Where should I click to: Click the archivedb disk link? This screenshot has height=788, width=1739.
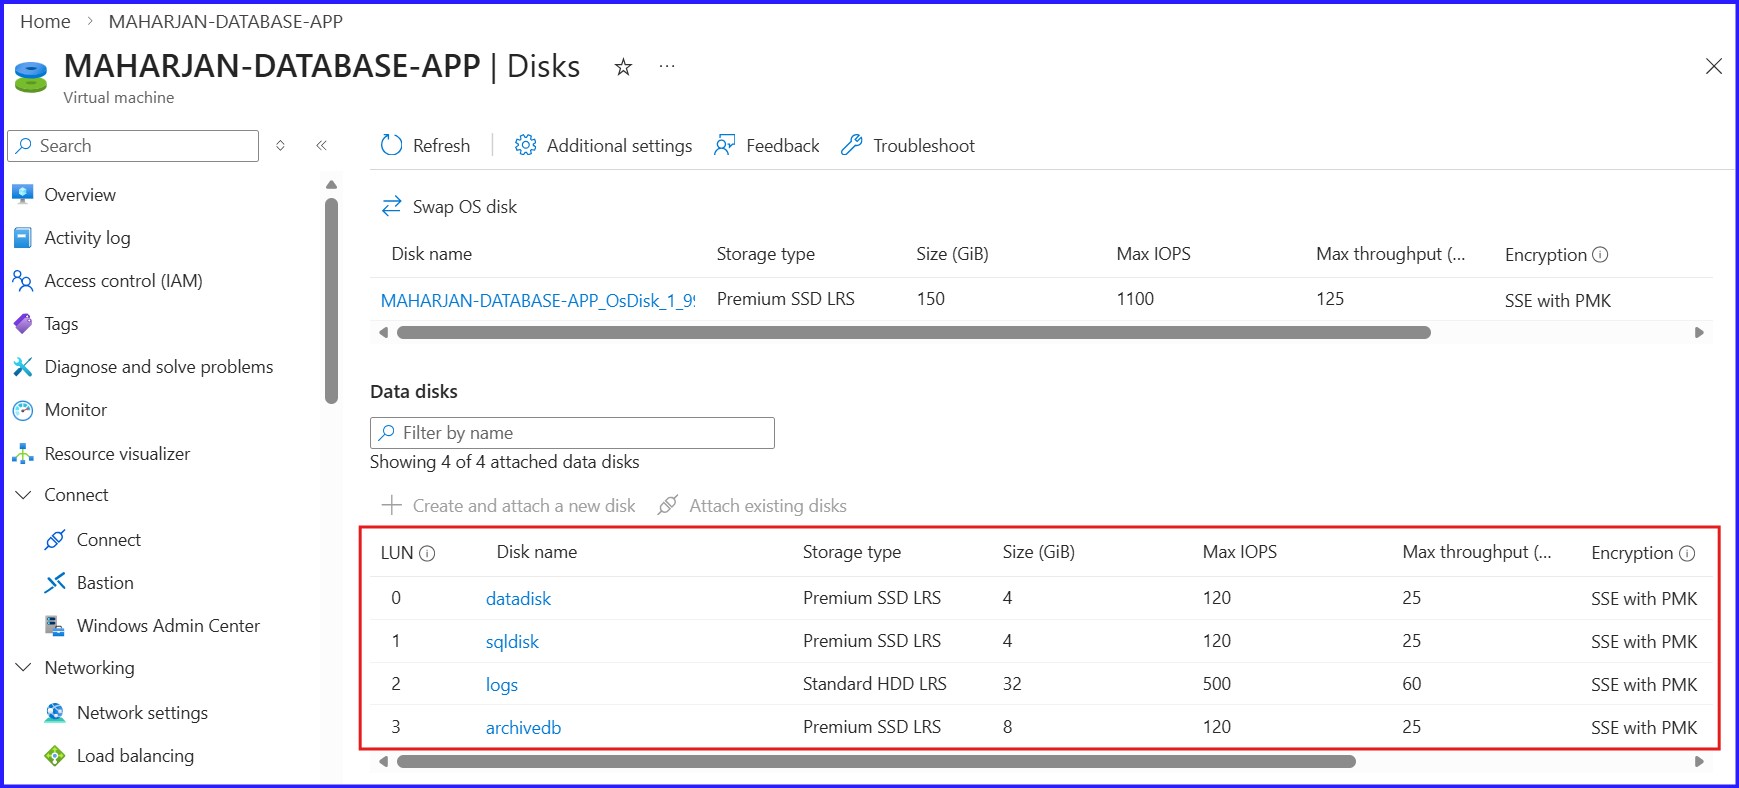click(x=523, y=728)
